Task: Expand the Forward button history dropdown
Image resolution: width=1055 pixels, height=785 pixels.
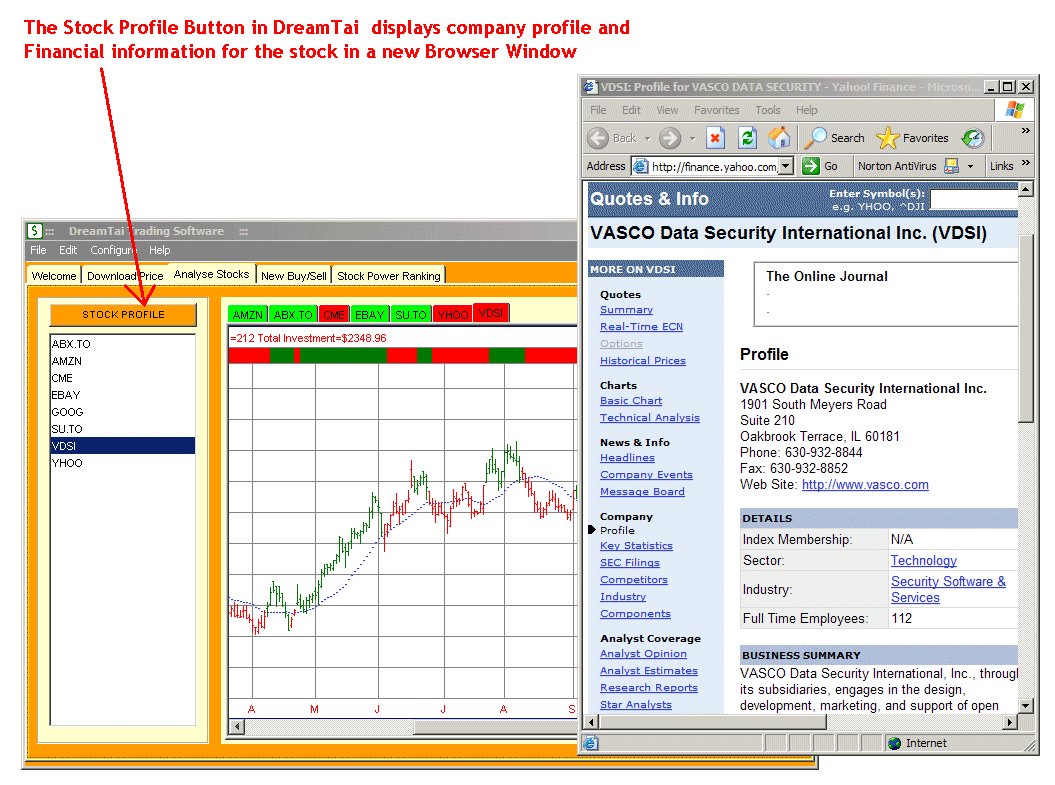Action: [x=692, y=139]
